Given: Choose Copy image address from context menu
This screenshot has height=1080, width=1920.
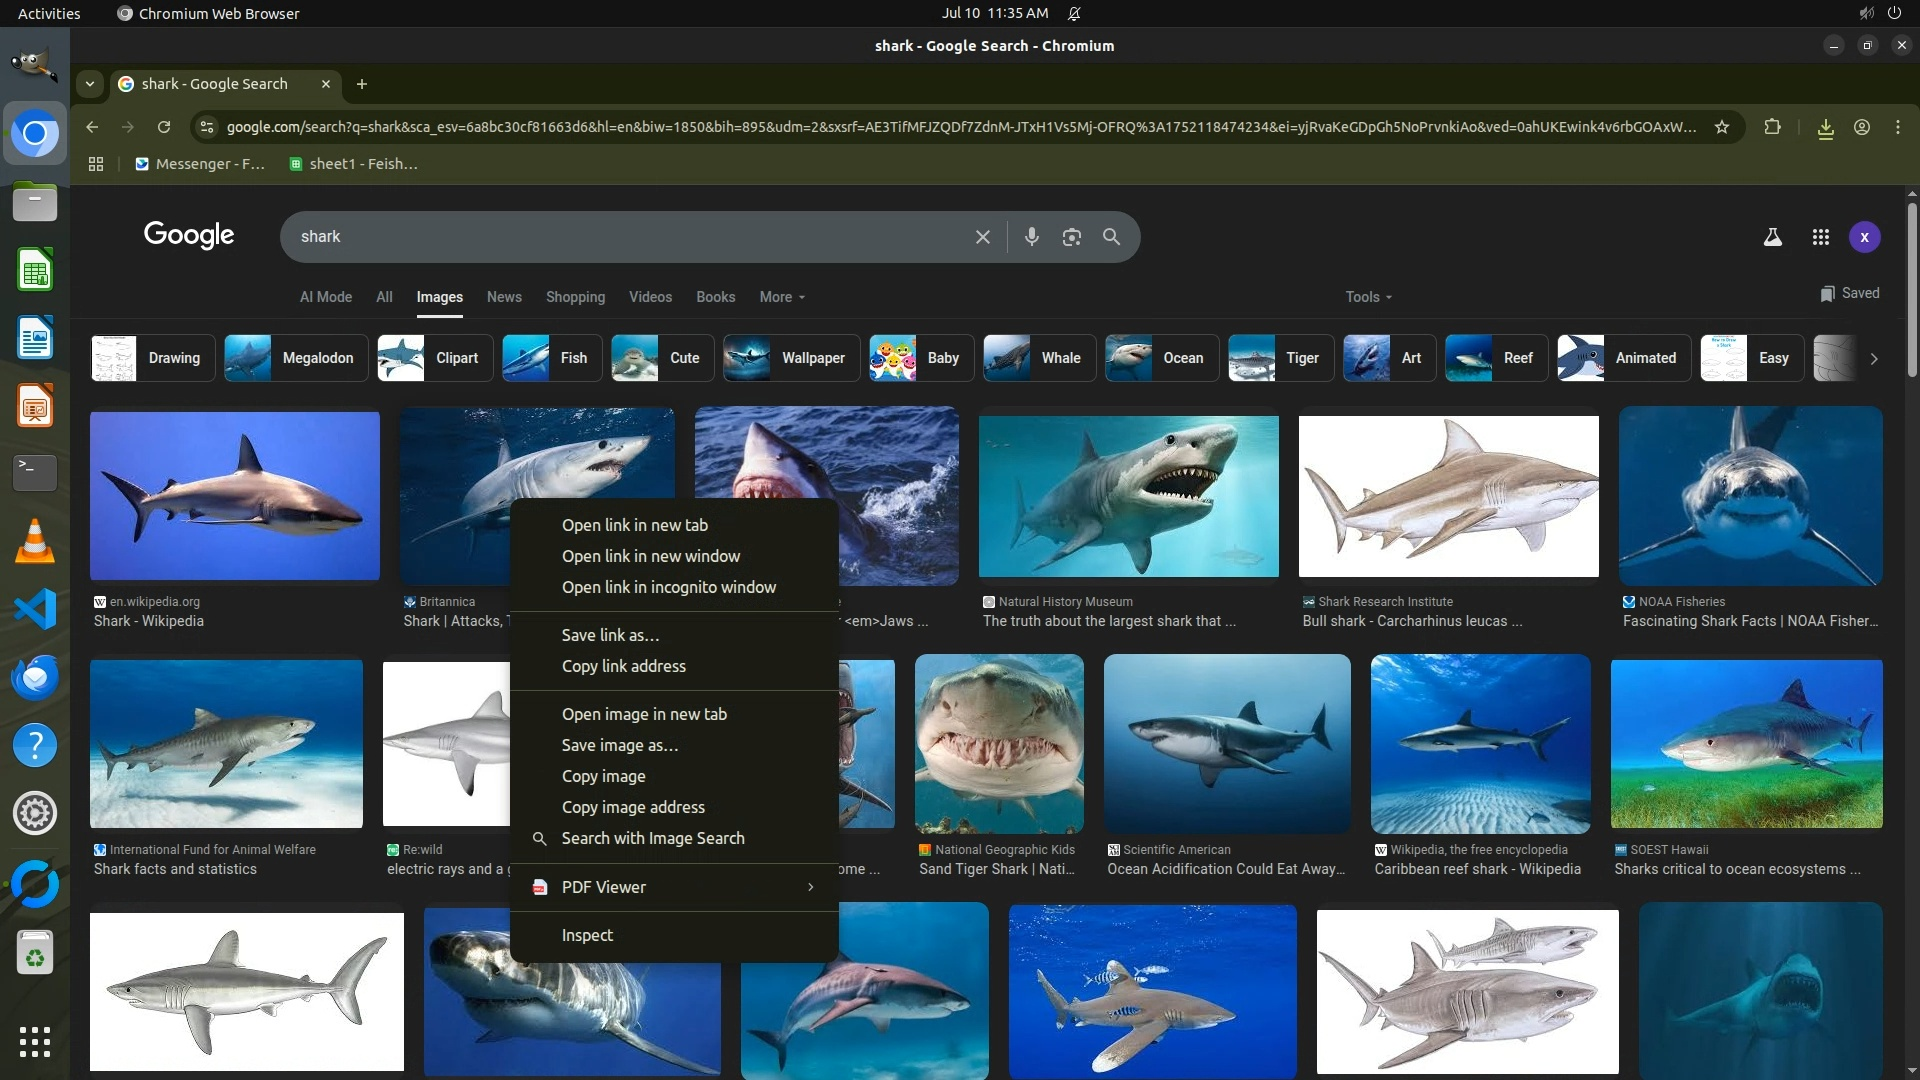Looking at the screenshot, I should pyautogui.click(x=633, y=807).
